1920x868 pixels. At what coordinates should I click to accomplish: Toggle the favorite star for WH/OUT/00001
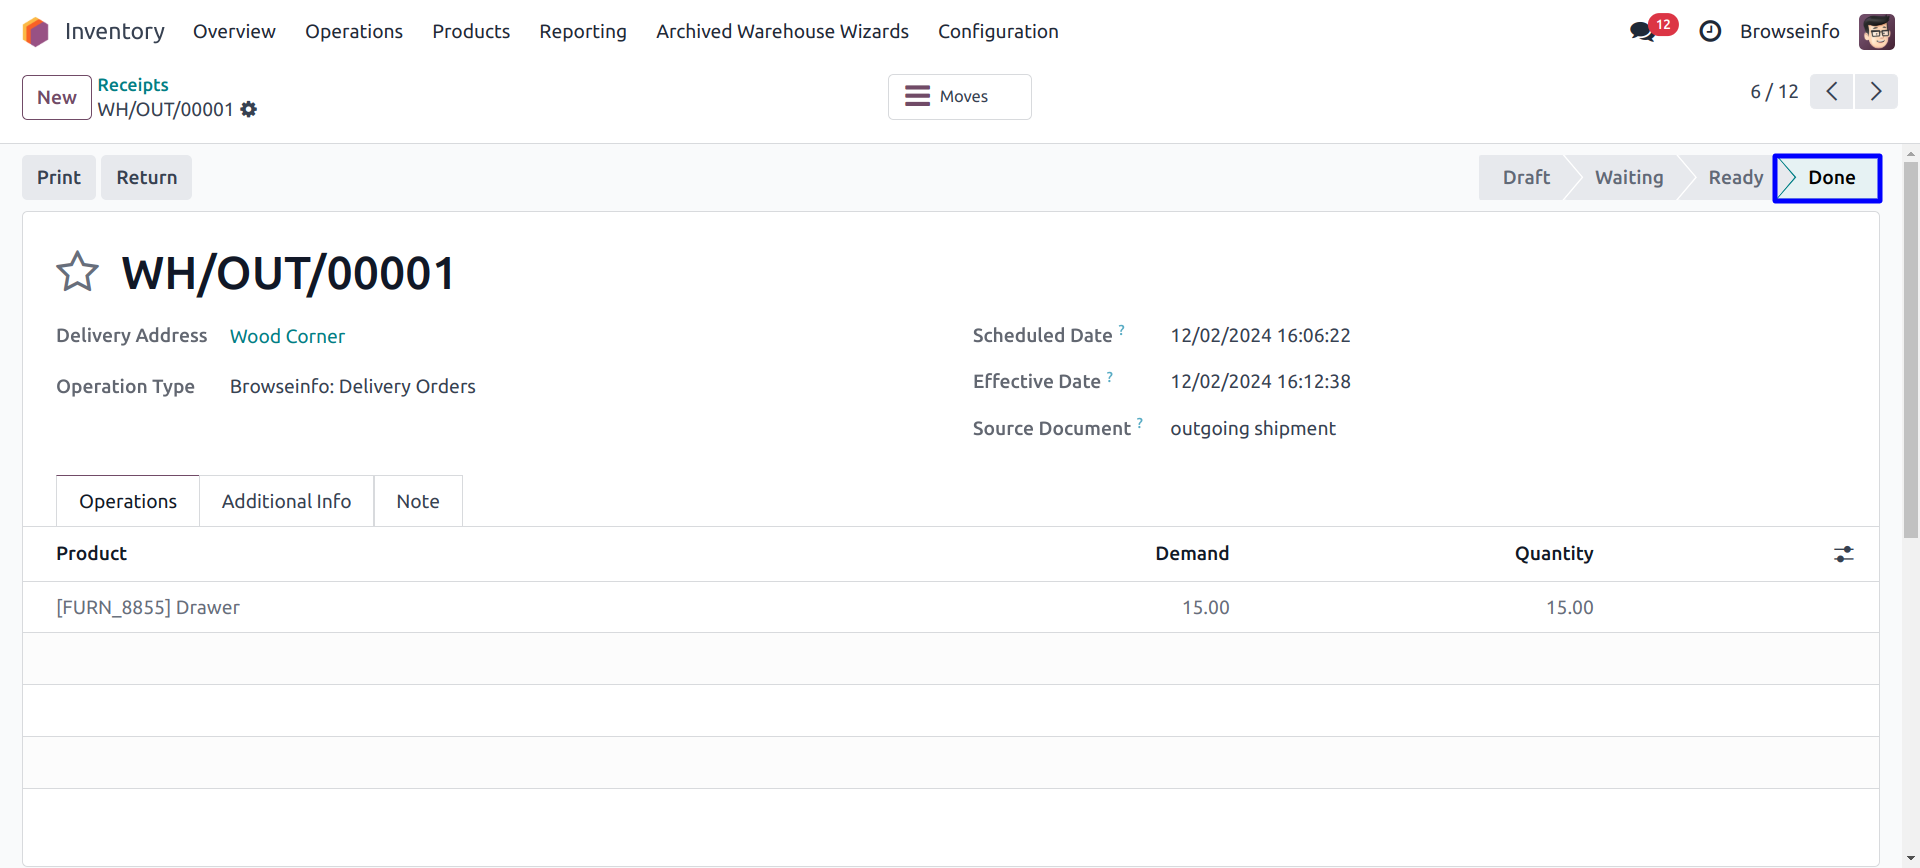[77, 272]
